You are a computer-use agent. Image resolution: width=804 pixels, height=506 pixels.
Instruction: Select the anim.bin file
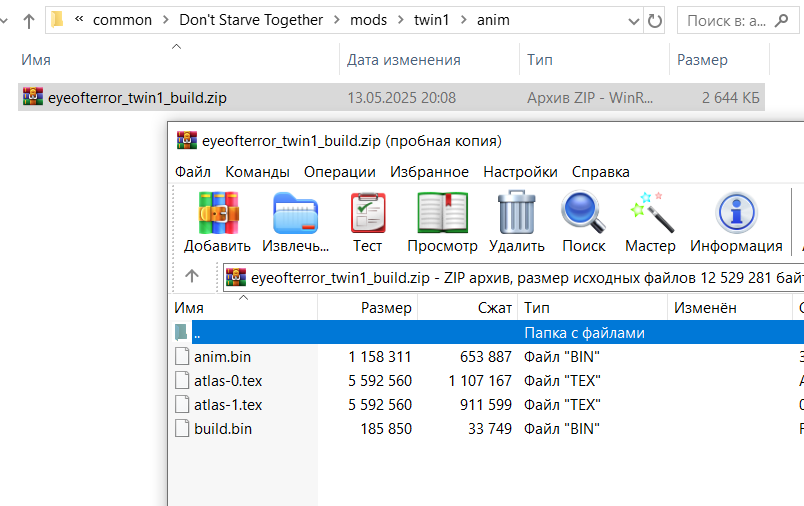[223, 356]
